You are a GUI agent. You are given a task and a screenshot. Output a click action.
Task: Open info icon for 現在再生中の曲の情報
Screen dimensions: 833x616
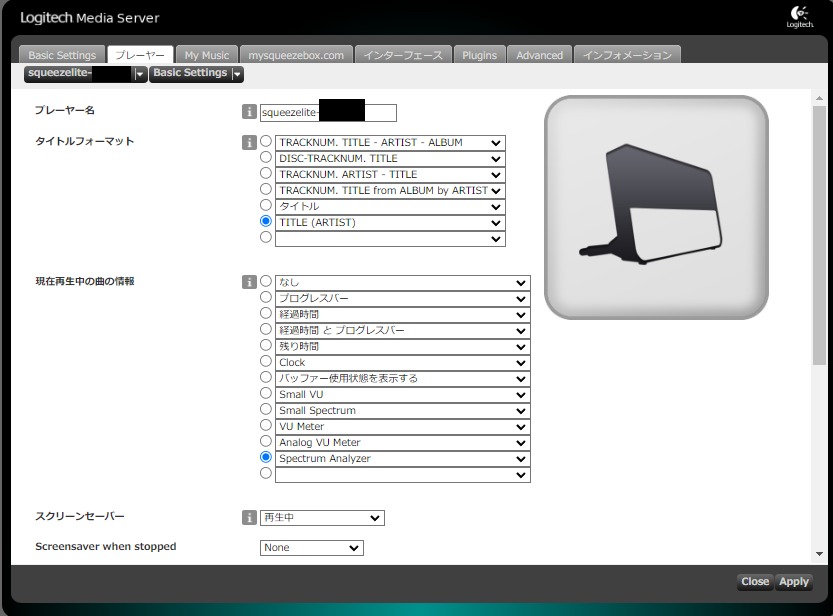(249, 282)
